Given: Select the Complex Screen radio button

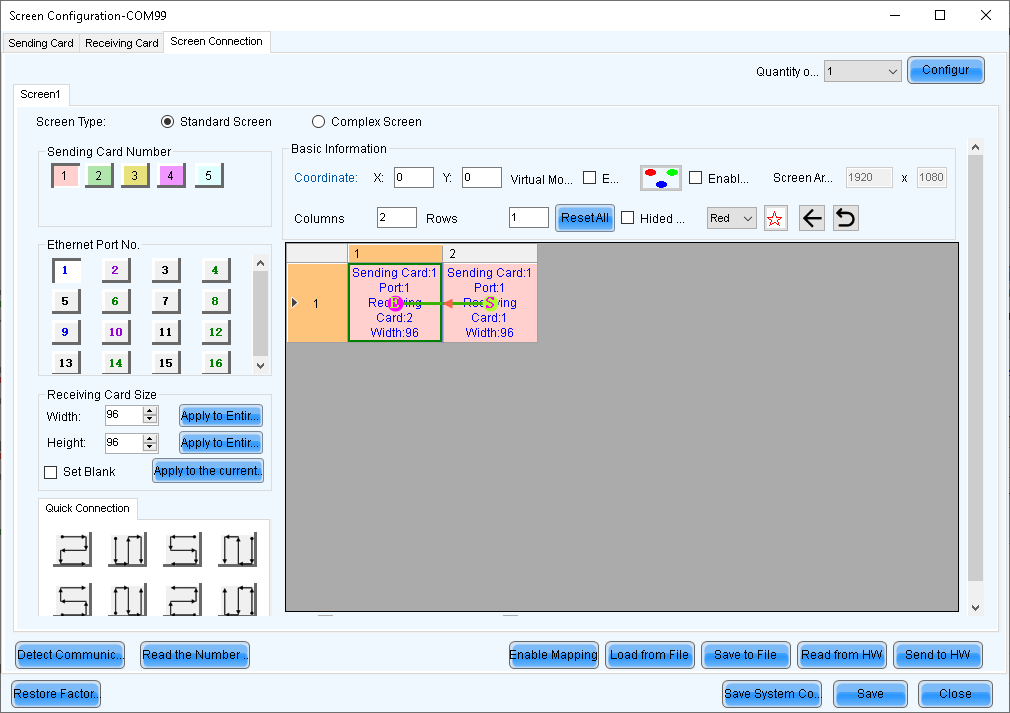Looking at the screenshot, I should tap(318, 121).
